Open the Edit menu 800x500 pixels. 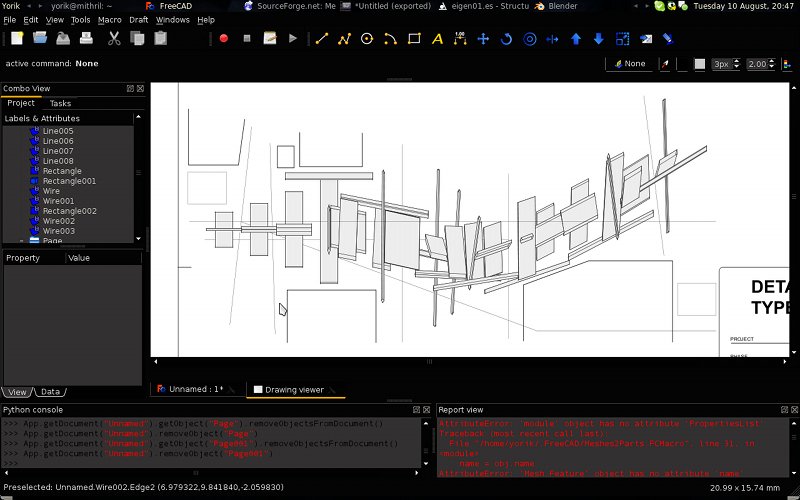tap(31, 20)
